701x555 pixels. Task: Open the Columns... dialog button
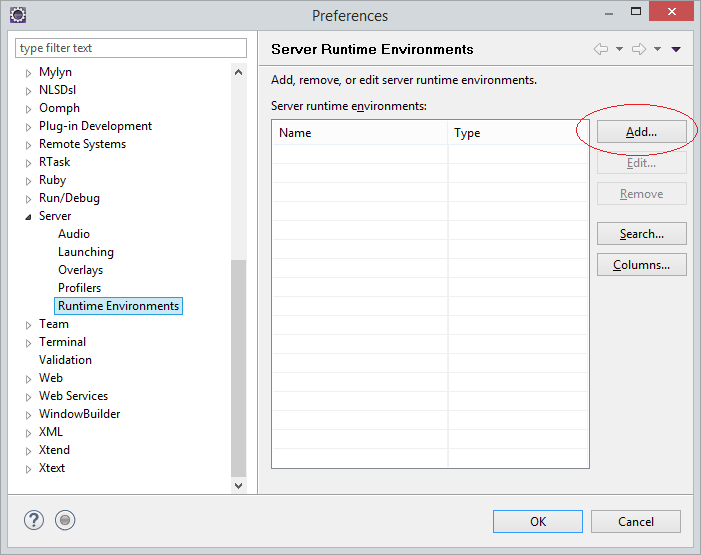pyautogui.click(x=642, y=265)
